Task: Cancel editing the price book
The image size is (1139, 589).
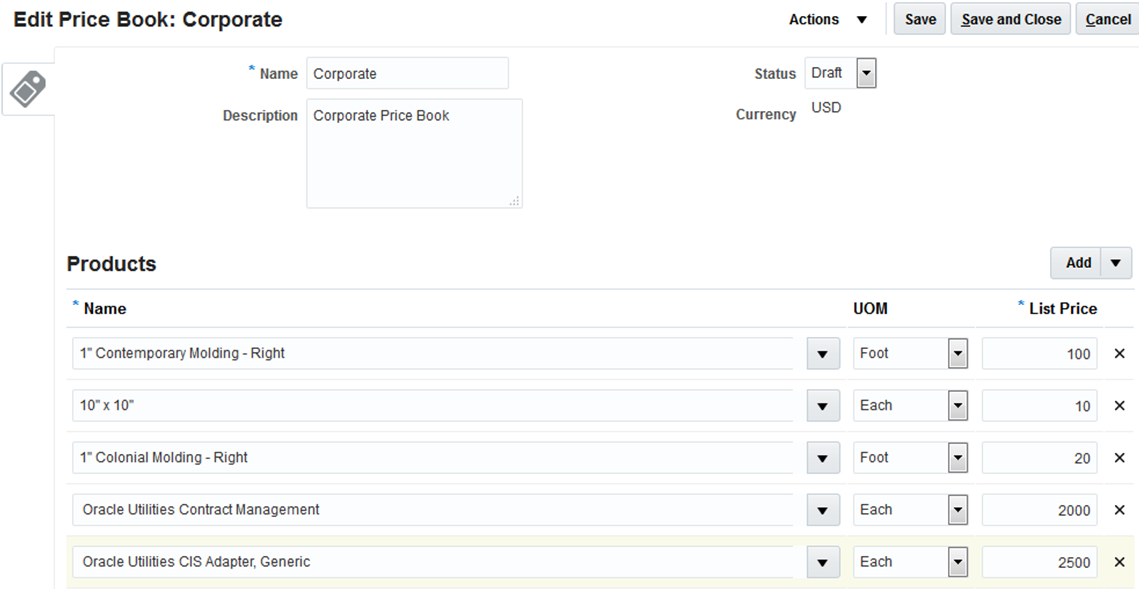Action: 1108,20
